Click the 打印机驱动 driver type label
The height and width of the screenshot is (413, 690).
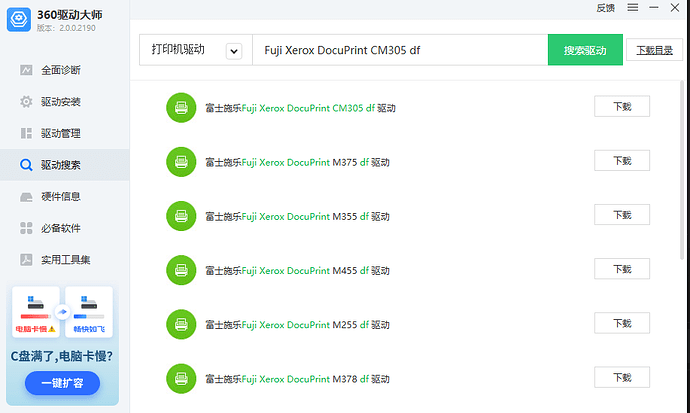coord(178,49)
